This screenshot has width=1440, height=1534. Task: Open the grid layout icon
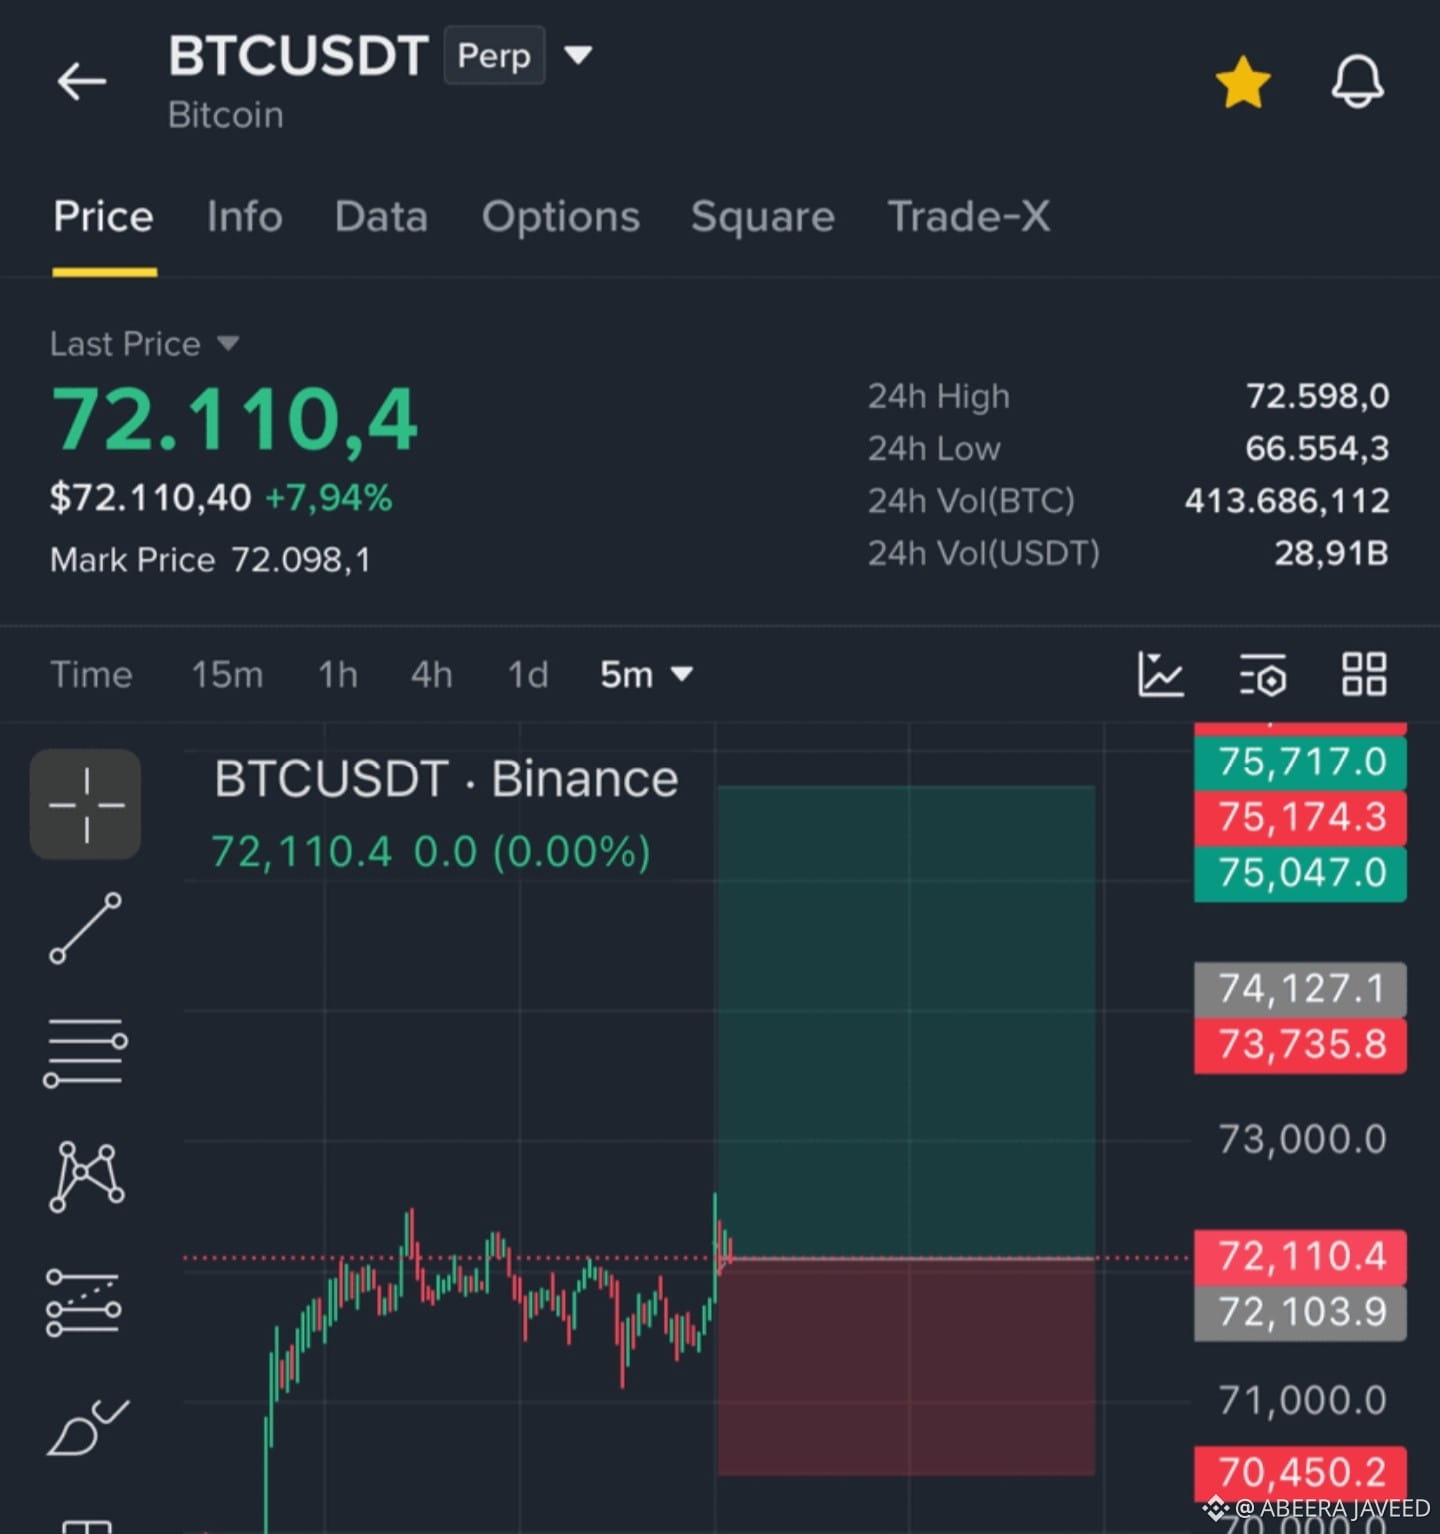click(x=1364, y=674)
